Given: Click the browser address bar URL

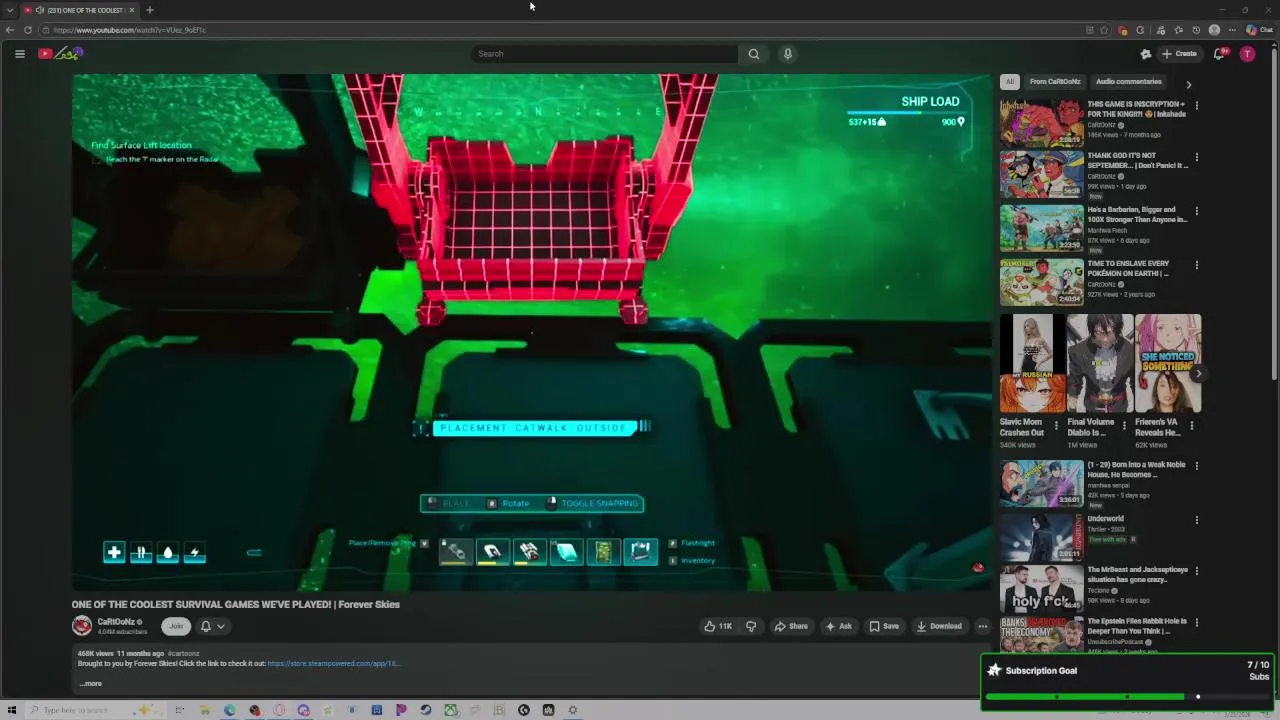Looking at the screenshot, I should click(x=130, y=30).
